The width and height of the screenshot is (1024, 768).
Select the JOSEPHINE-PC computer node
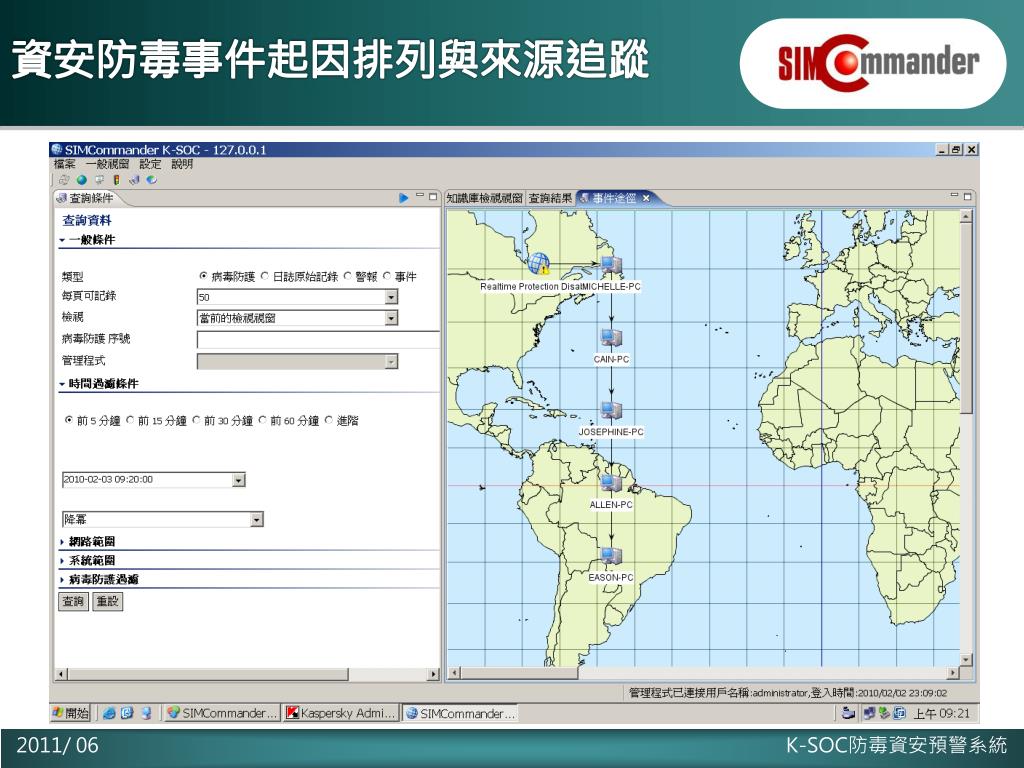611,410
